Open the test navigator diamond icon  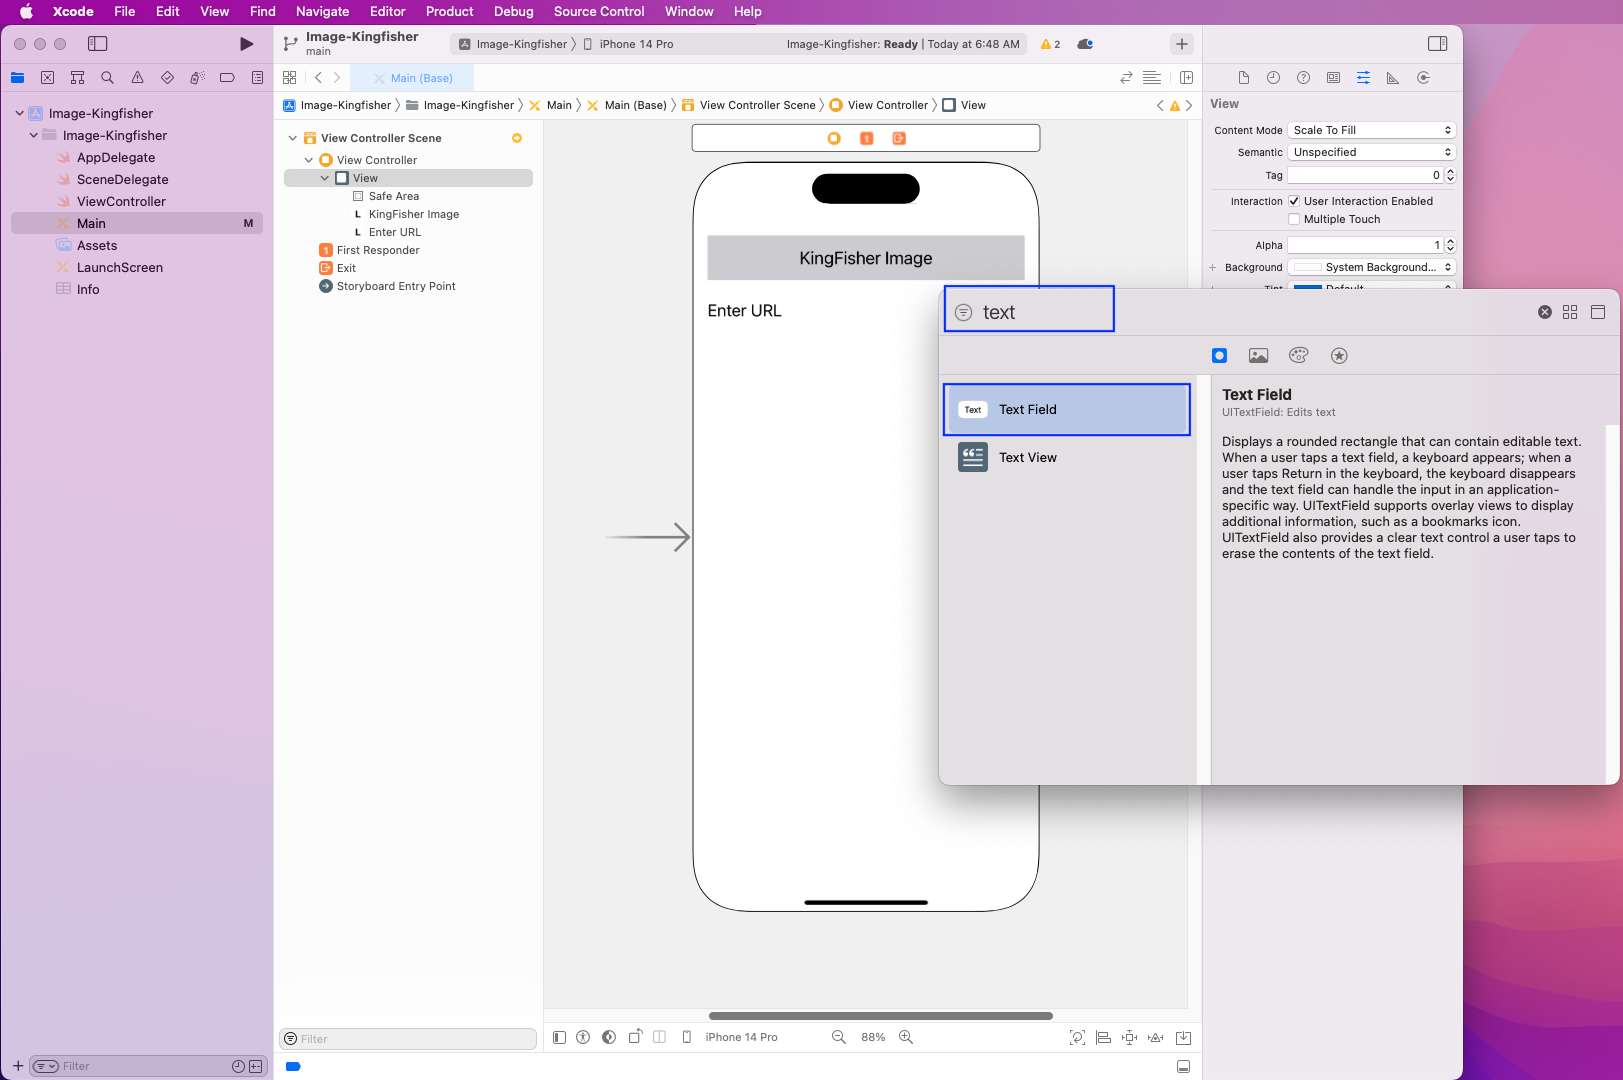[167, 78]
